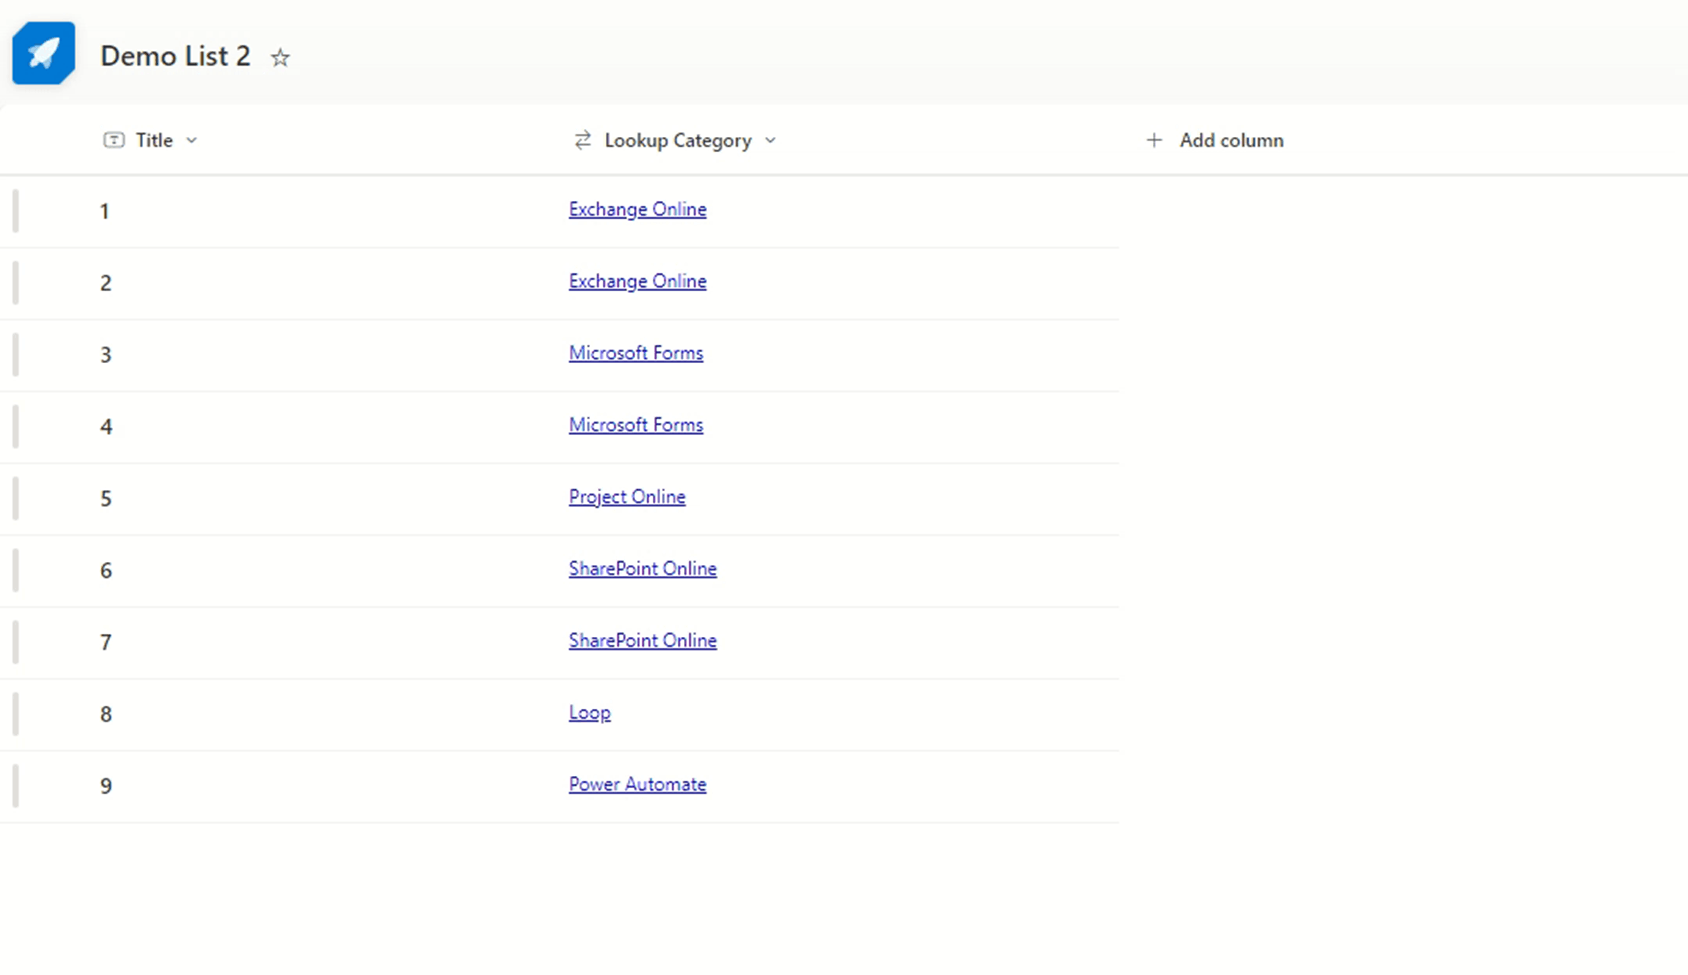Click the Title column type icon
This screenshot has height=975, width=1688.
(114, 140)
